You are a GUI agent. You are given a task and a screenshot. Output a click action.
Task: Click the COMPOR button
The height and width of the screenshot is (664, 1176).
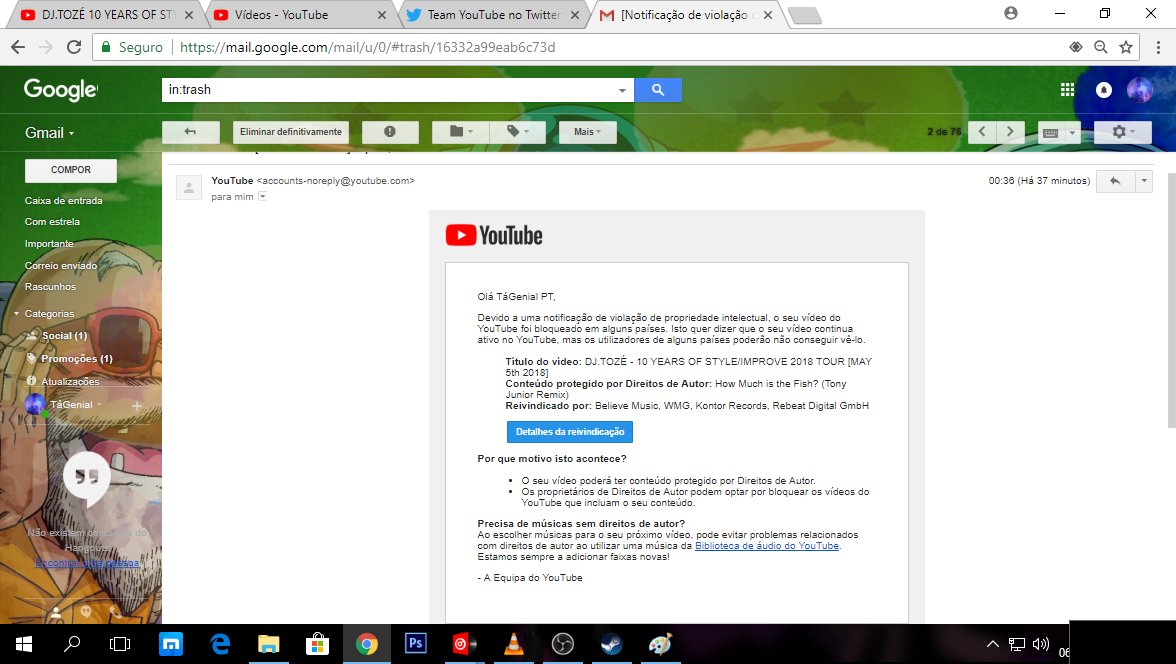point(70,170)
